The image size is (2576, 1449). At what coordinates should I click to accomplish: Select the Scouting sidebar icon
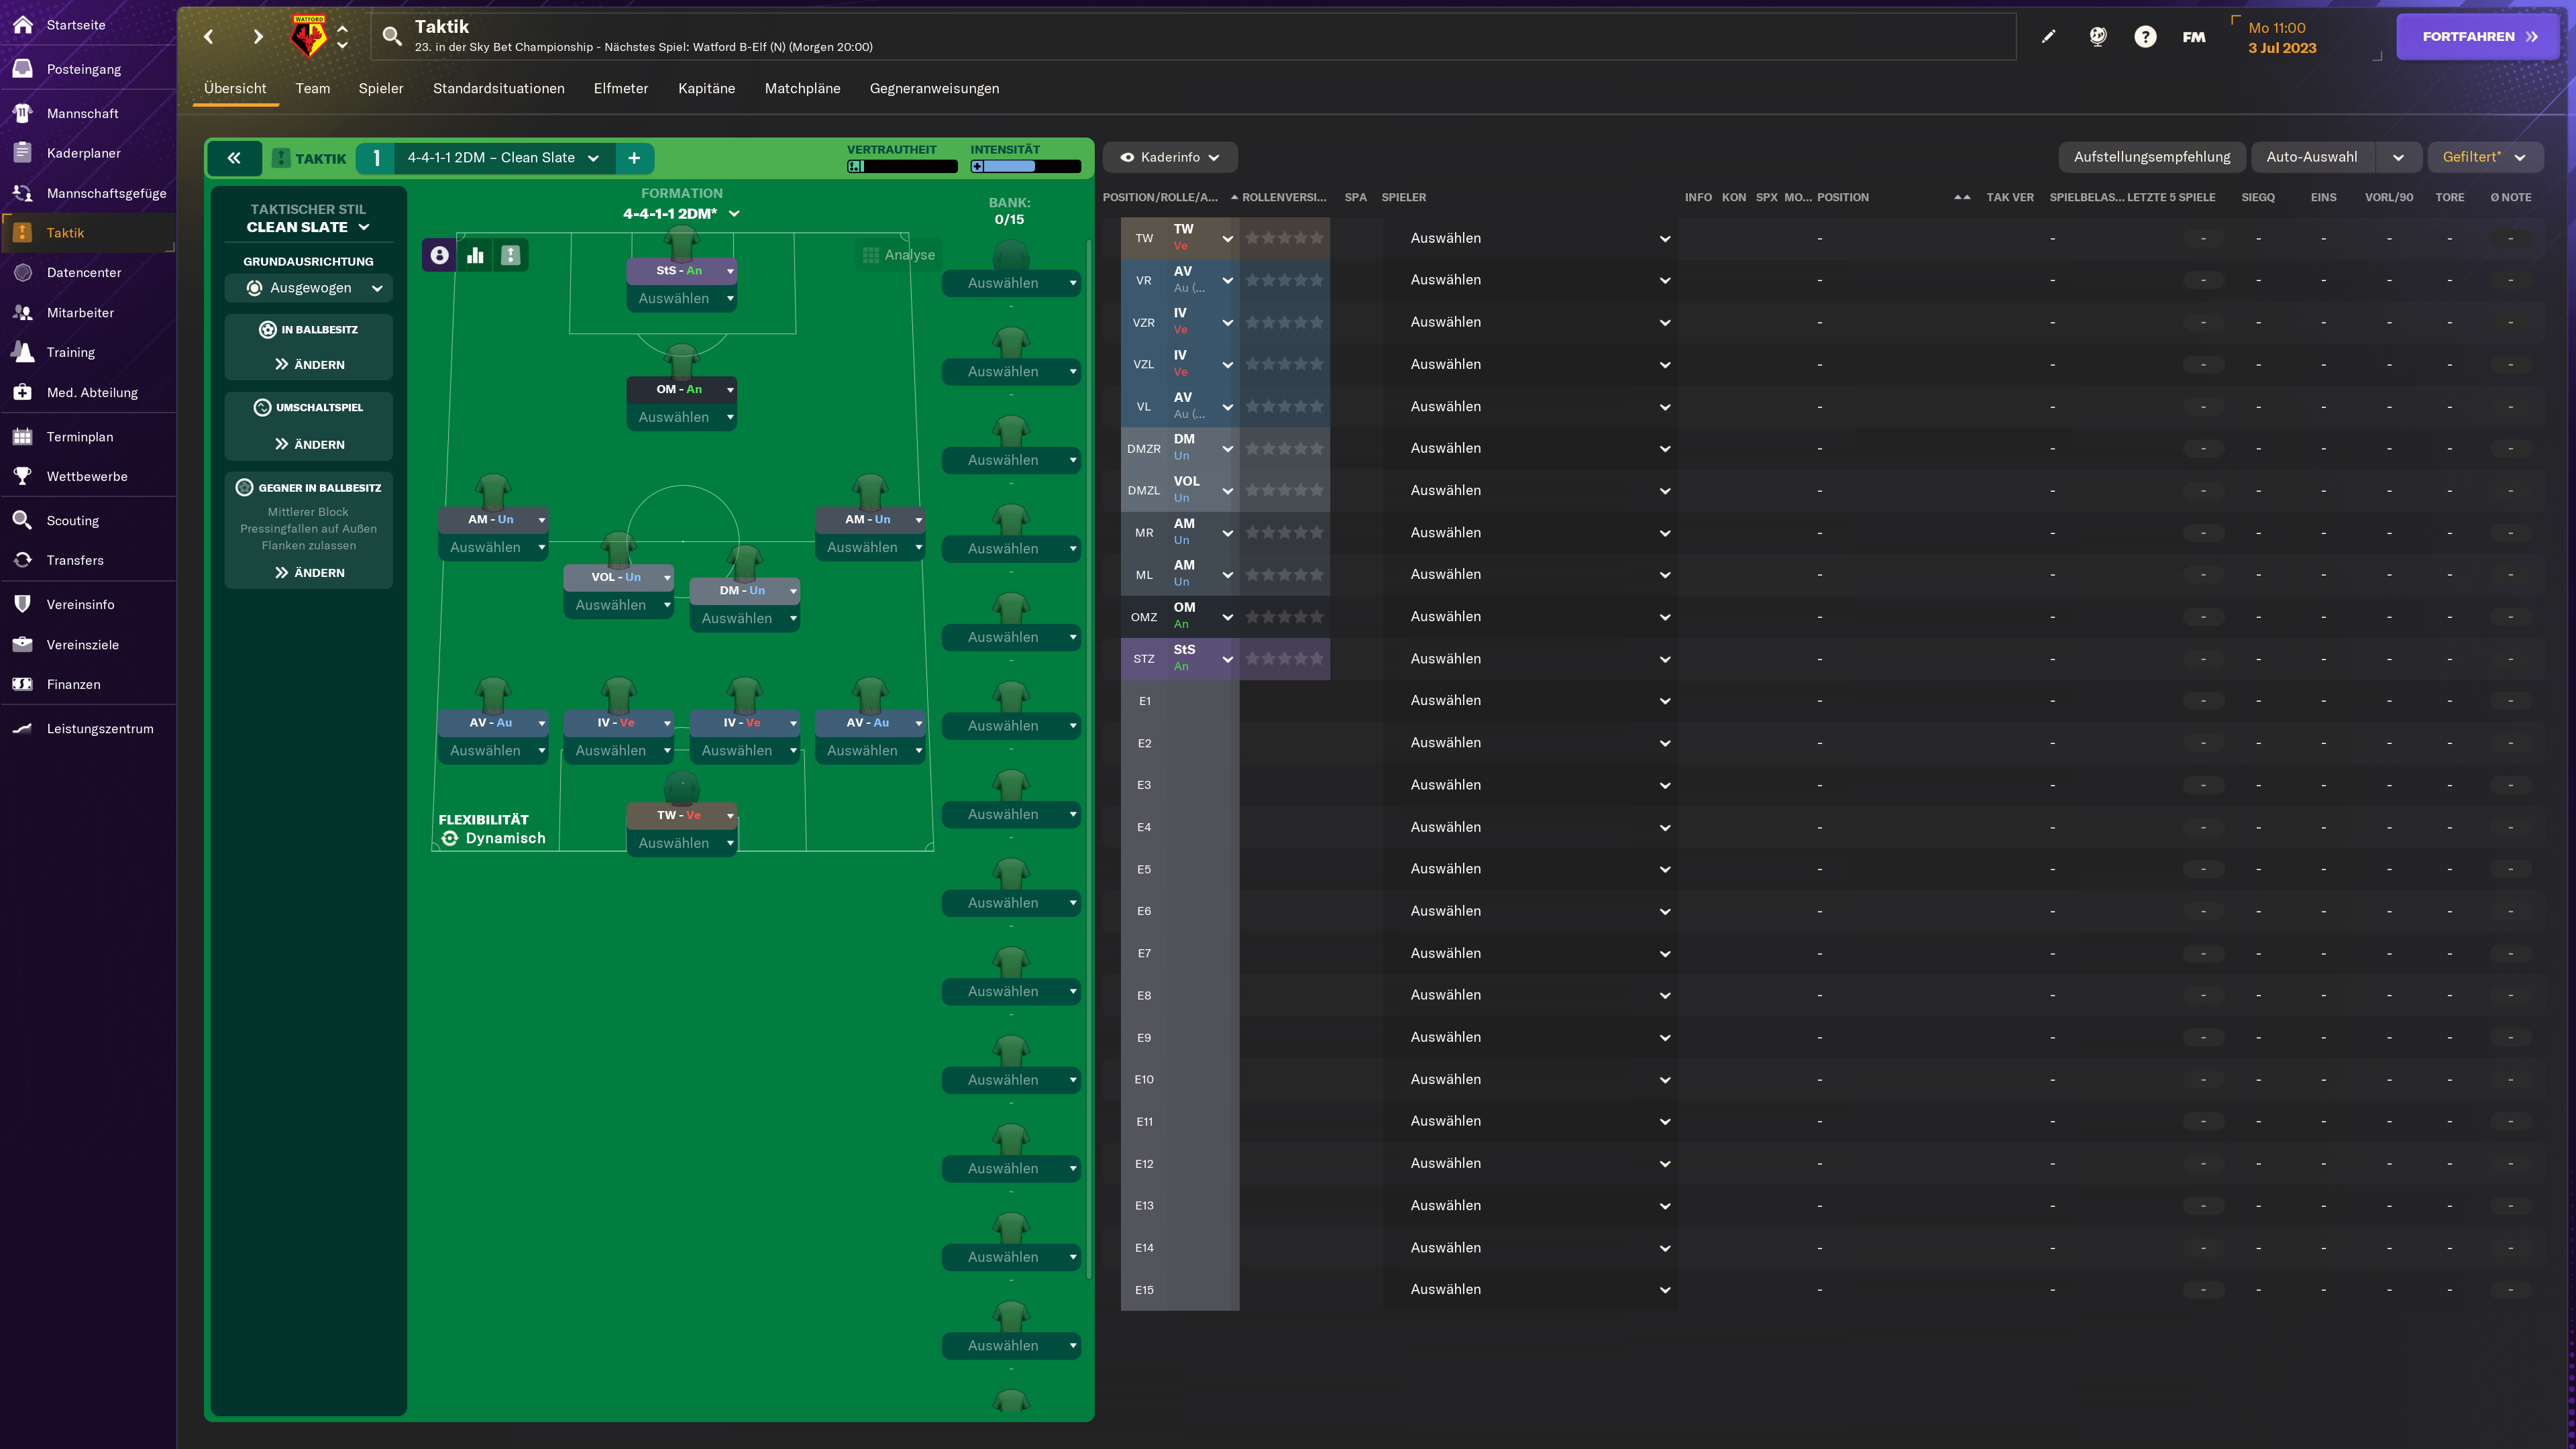click(22, 520)
